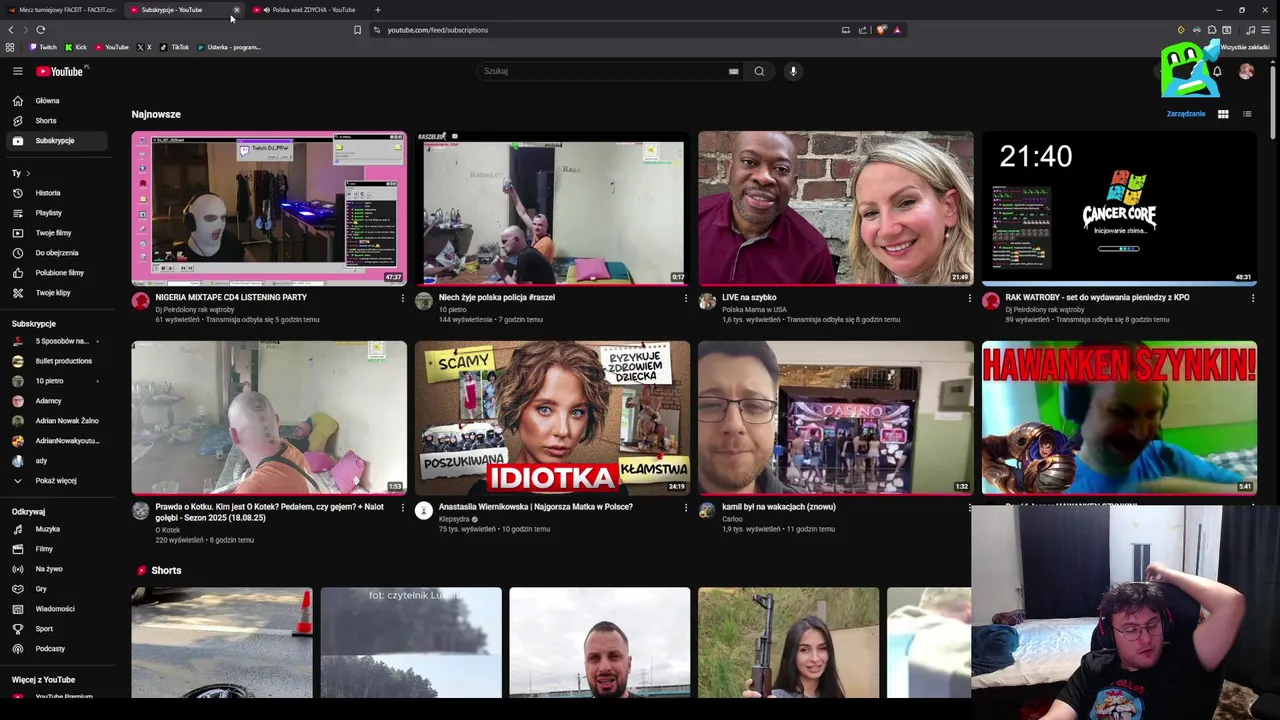Reload the page in the browser
The width and height of the screenshot is (1280, 720).
(40, 30)
